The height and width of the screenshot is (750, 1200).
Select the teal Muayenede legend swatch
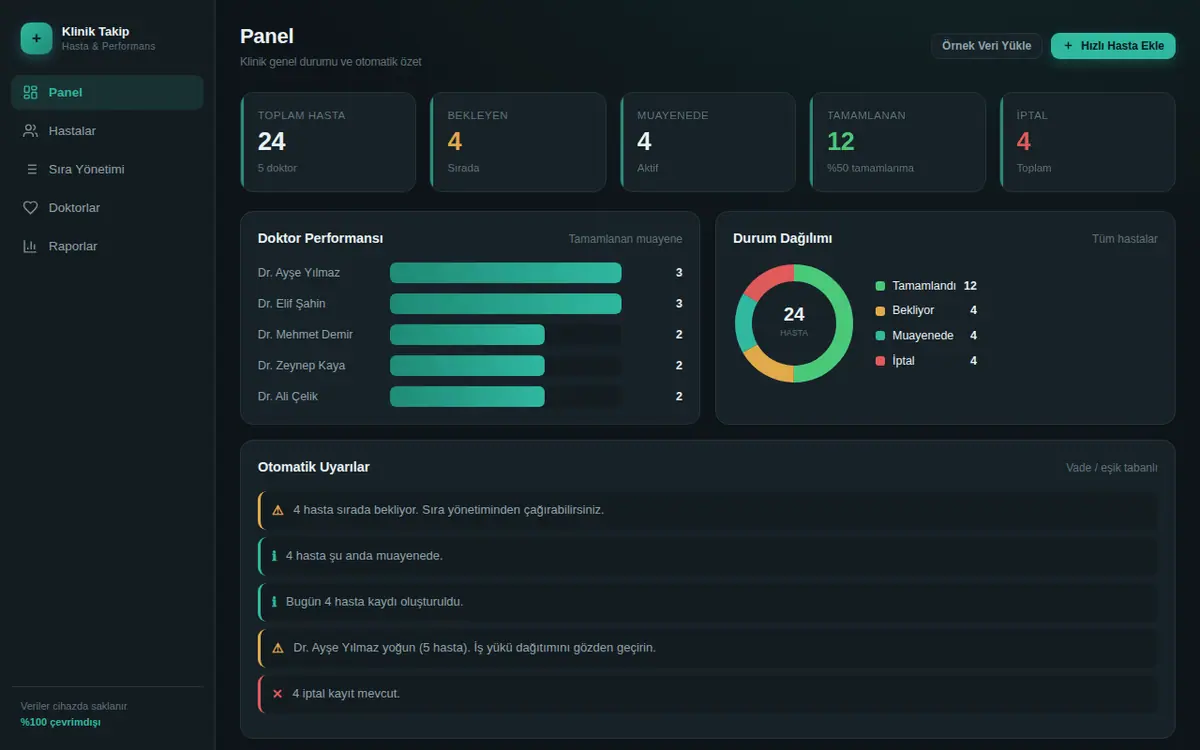coord(880,336)
